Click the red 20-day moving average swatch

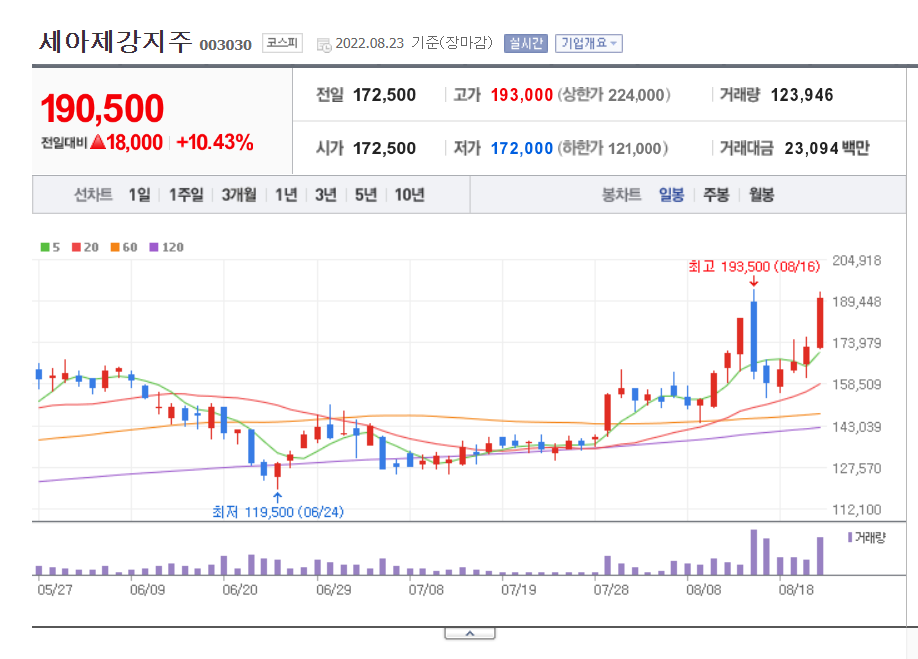(x=76, y=247)
